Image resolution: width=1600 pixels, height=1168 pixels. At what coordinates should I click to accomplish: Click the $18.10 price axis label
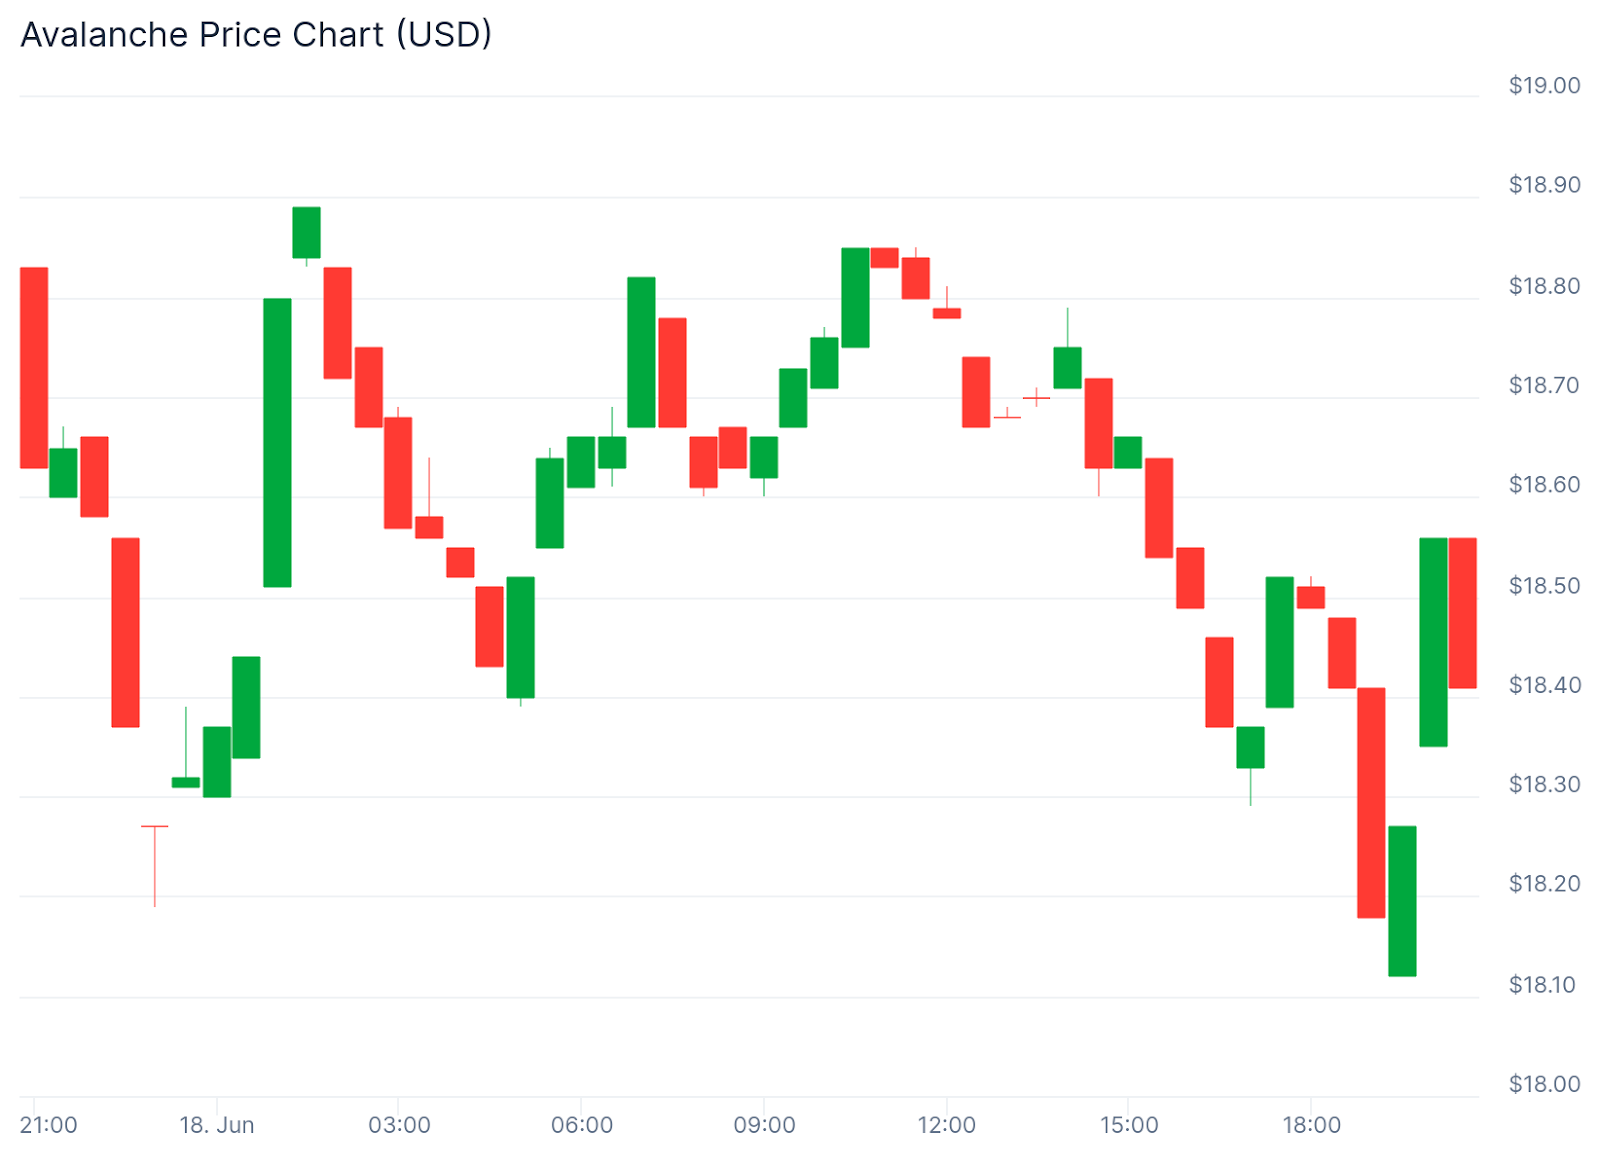tap(1544, 985)
